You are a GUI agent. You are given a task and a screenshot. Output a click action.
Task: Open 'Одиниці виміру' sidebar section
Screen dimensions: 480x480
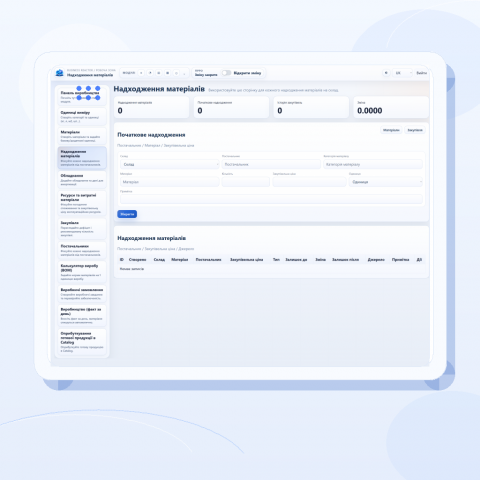tap(82, 116)
